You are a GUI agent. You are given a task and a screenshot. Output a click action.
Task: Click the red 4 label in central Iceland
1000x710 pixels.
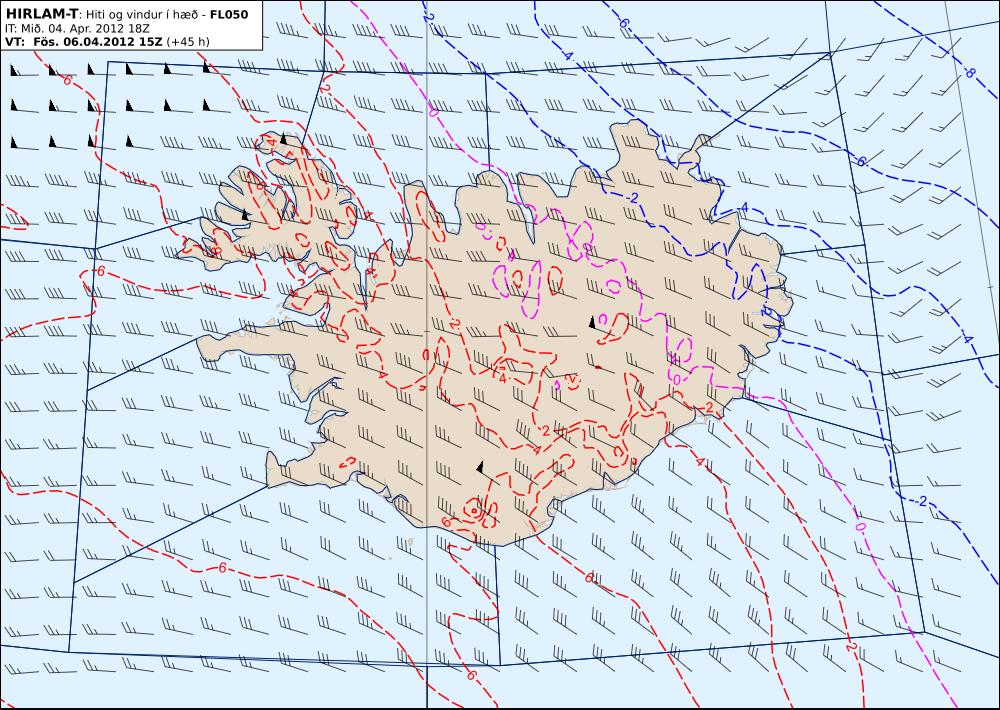(x=503, y=379)
